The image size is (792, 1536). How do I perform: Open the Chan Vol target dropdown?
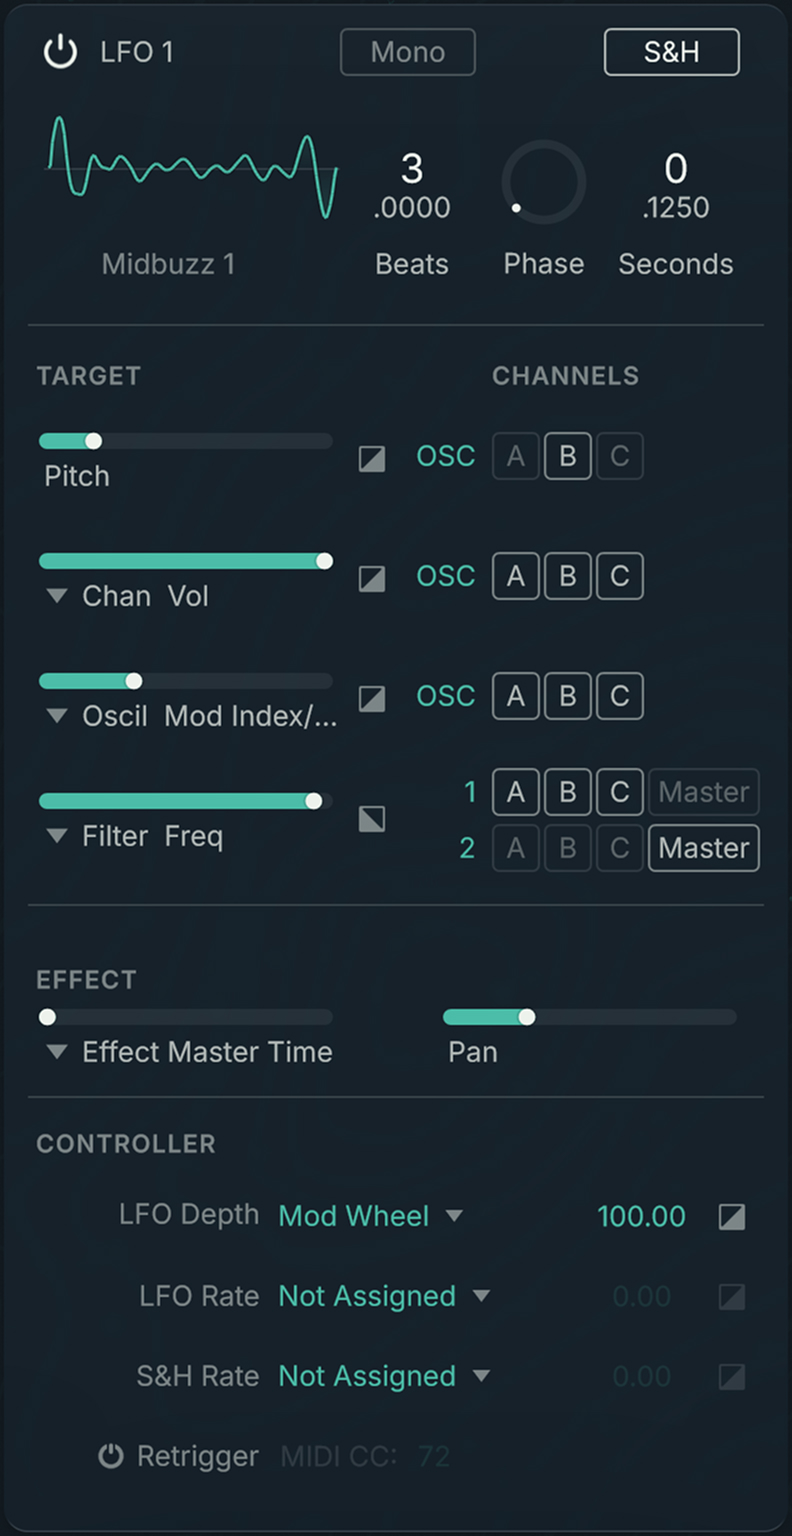pyautogui.click(x=58, y=597)
